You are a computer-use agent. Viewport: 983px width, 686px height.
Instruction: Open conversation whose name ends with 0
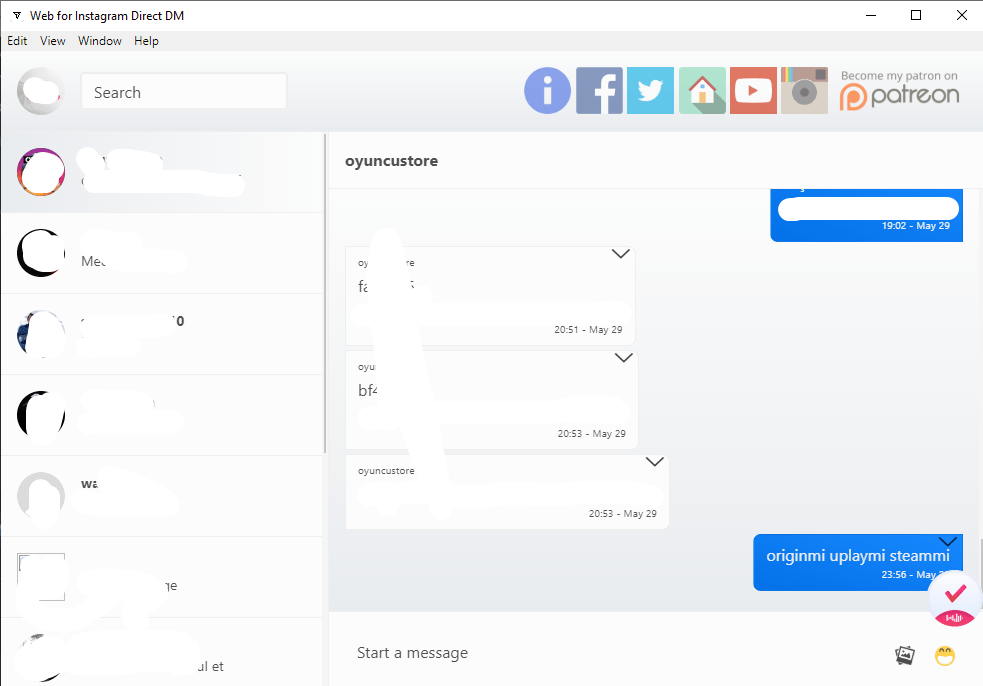pos(162,334)
